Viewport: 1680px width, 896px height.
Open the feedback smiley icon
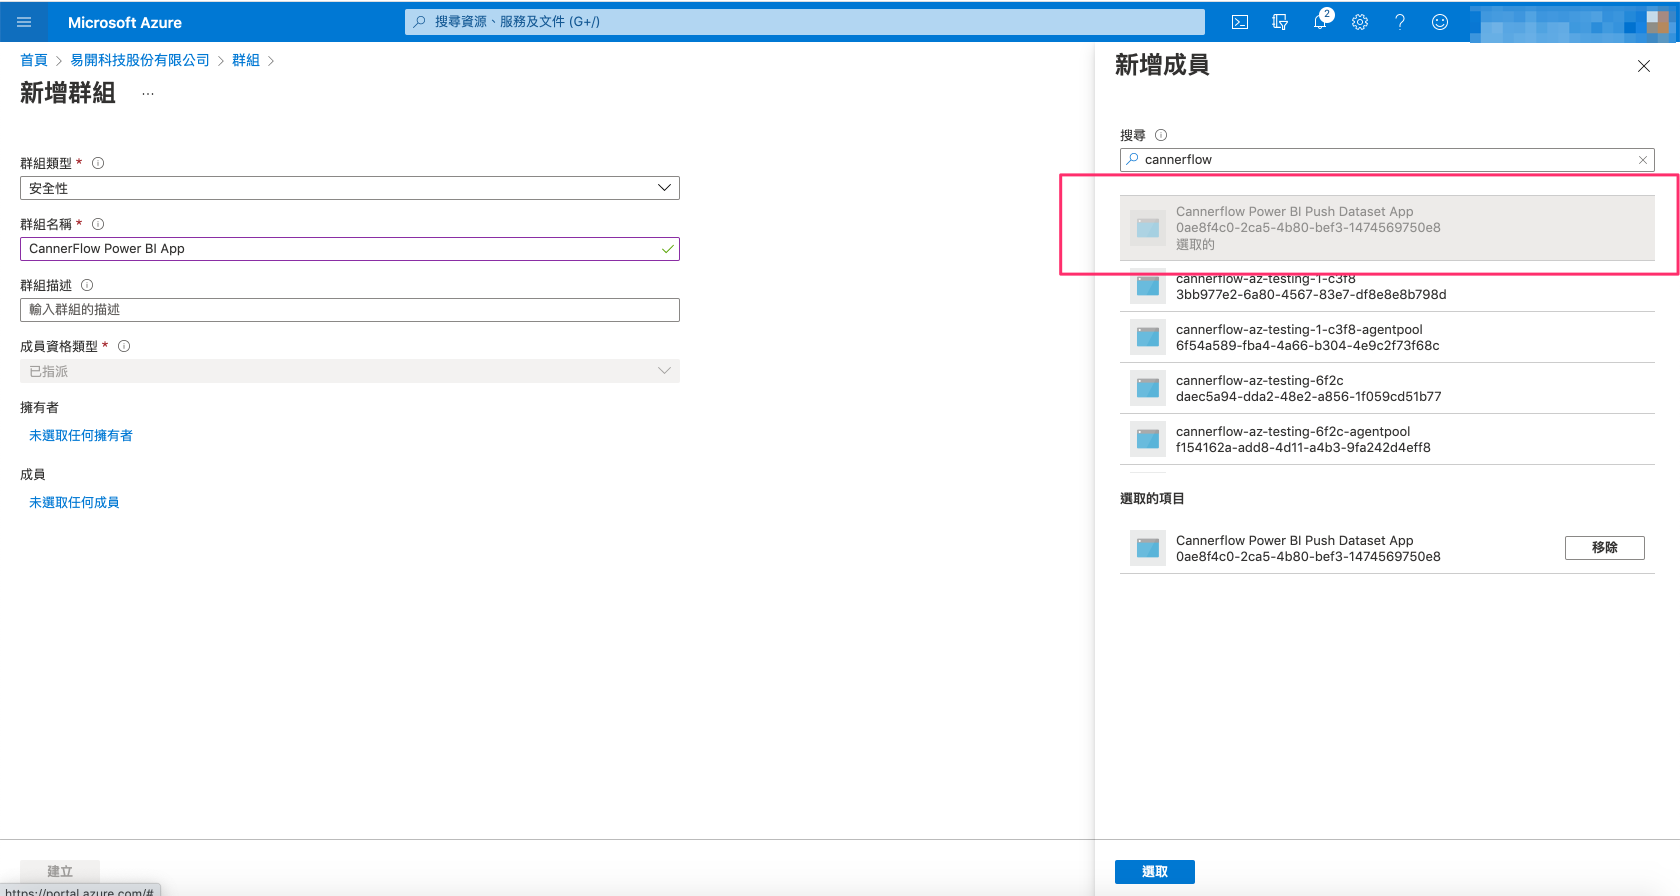click(x=1440, y=22)
